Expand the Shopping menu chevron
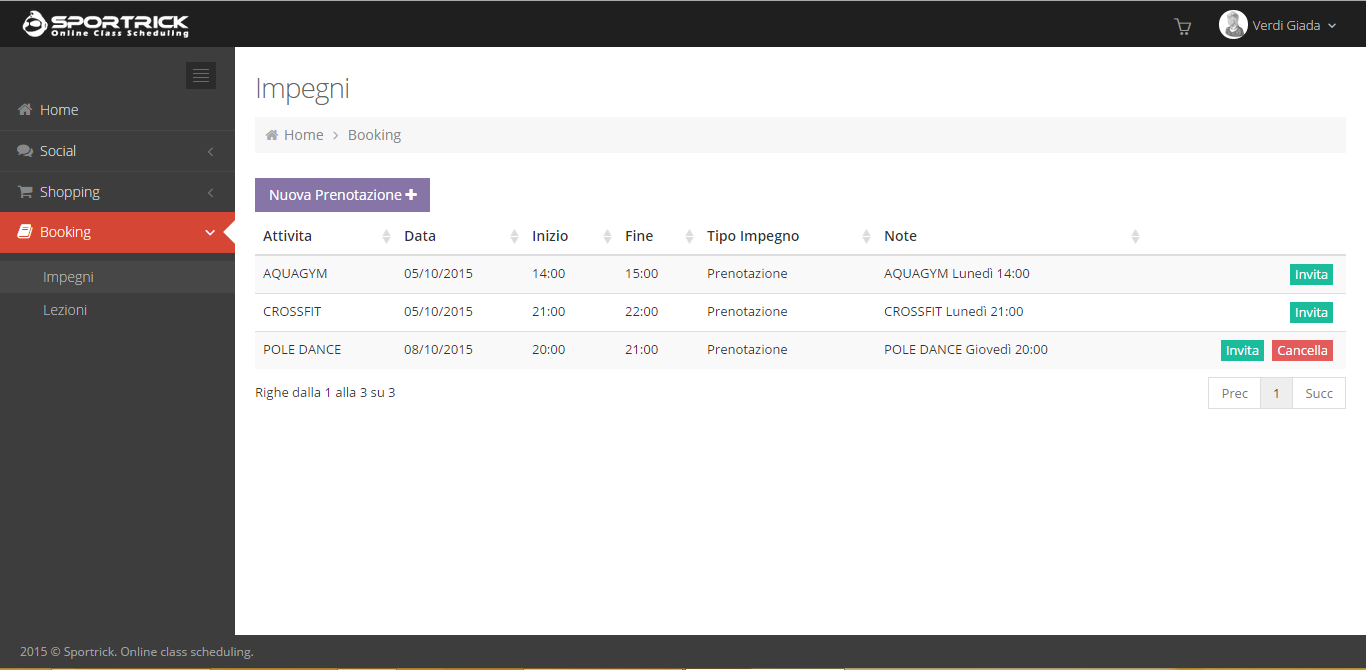 coord(210,192)
